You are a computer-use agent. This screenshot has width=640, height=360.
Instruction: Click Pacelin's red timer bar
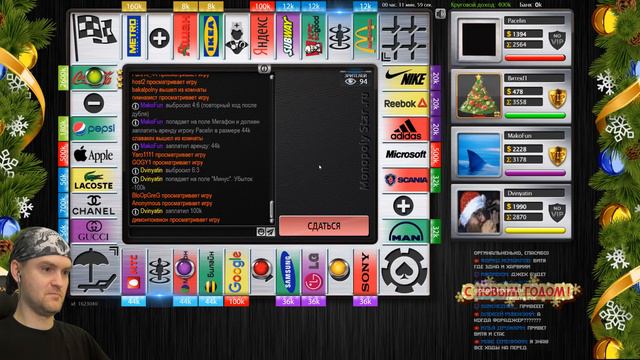click(x=535, y=58)
